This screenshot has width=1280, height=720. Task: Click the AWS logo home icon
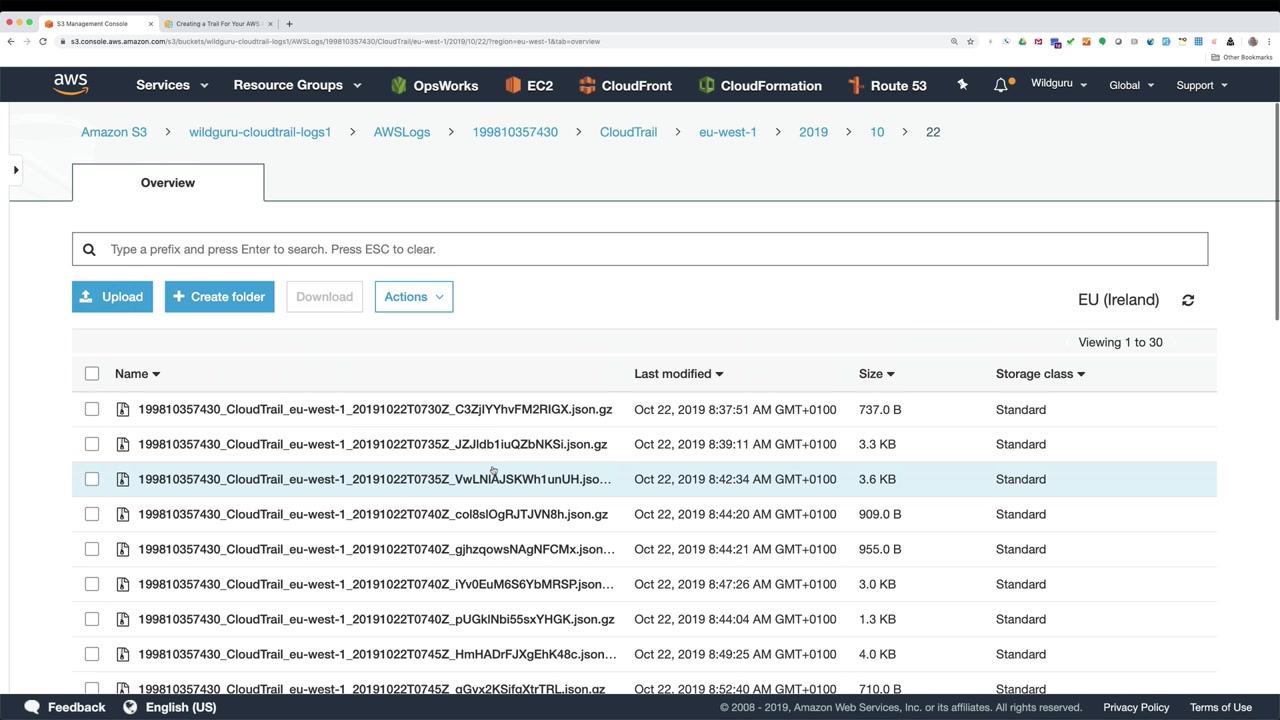pos(71,85)
